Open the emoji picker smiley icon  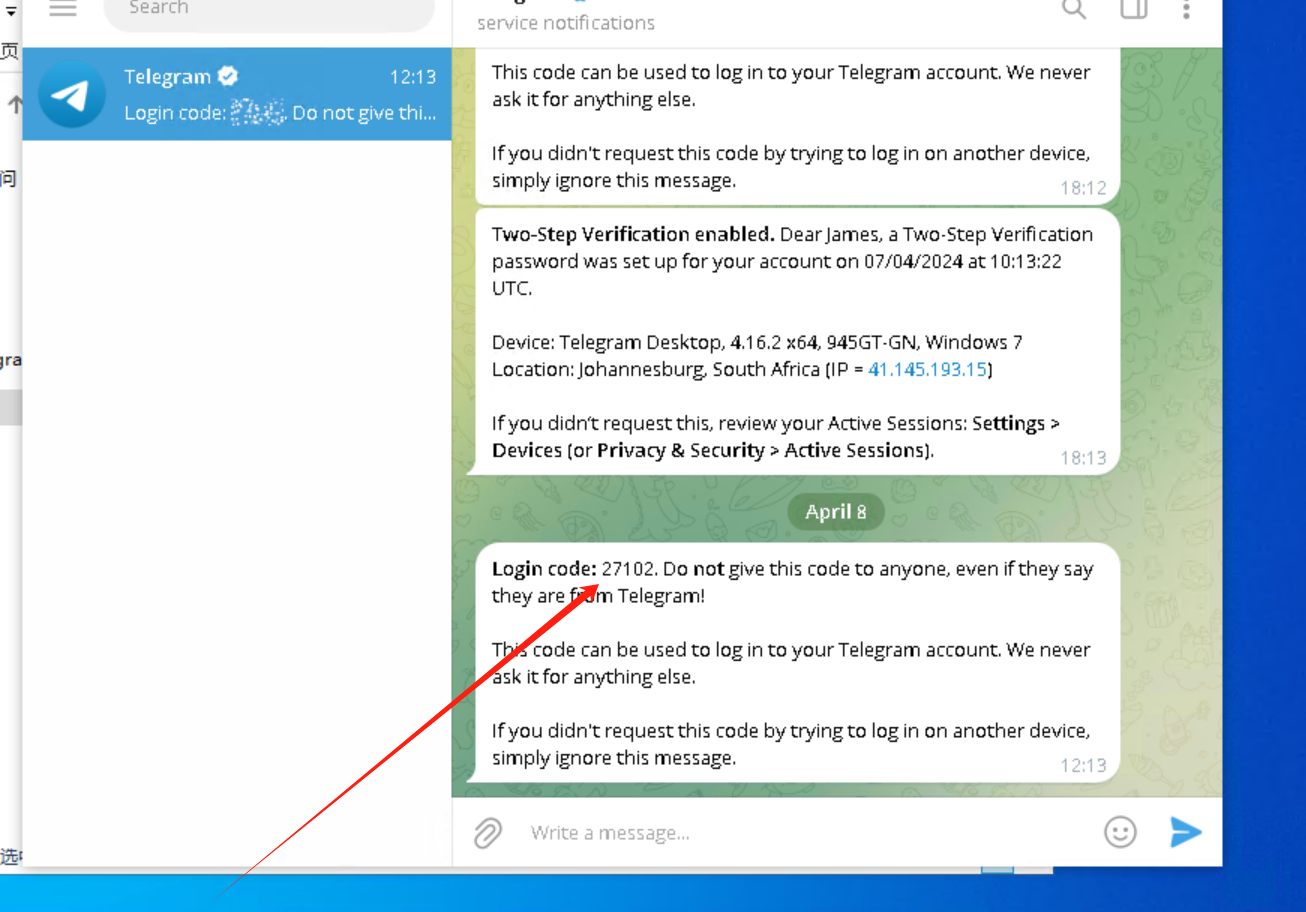1120,832
